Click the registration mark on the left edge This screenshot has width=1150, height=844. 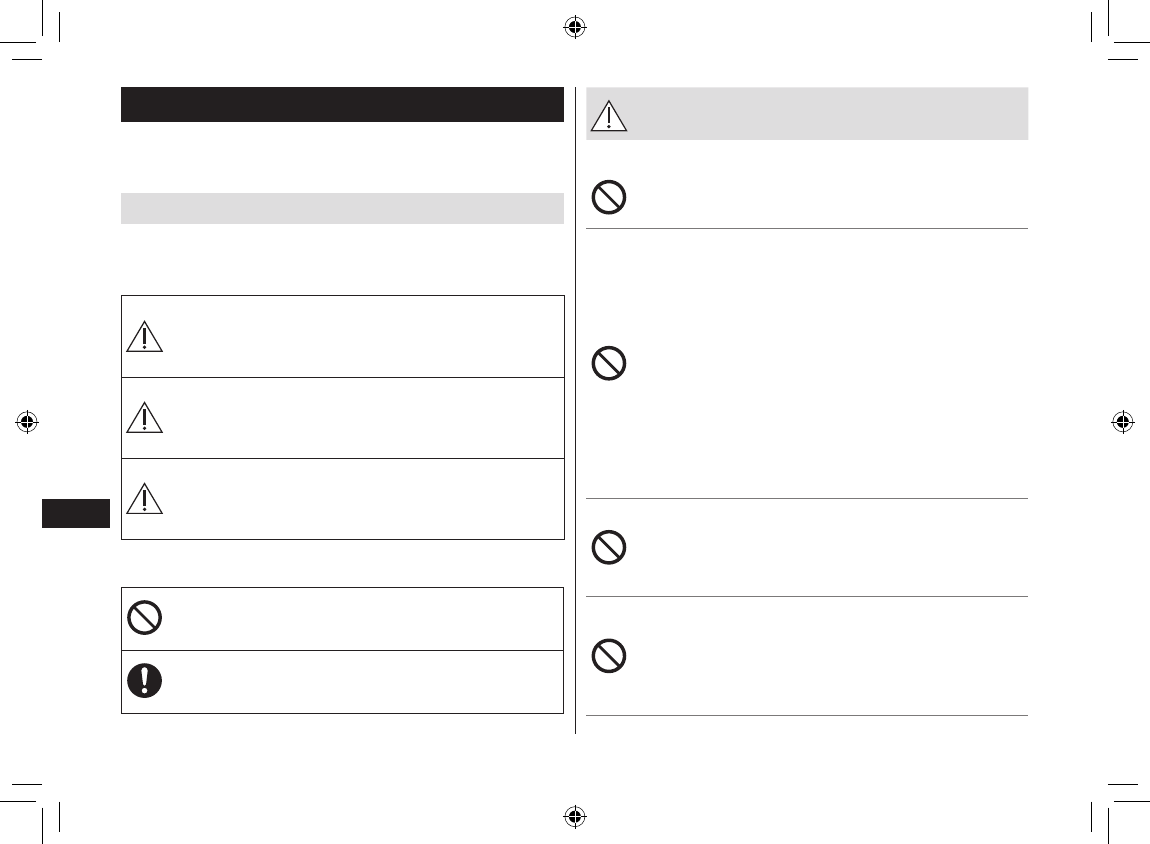pyautogui.click(x=28, y=422)
